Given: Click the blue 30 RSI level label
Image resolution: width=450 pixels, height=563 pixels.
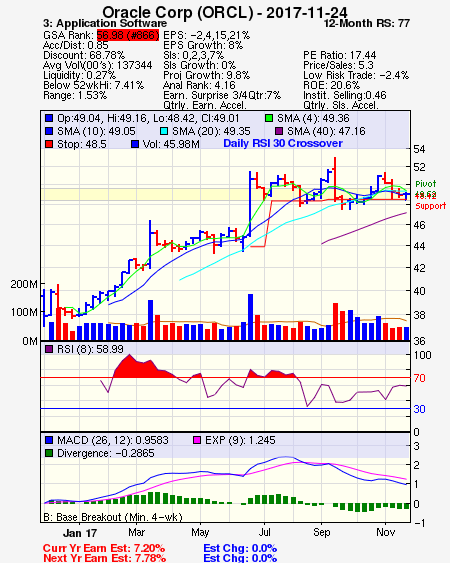Looking at the screenshot, I should click(x=419, y=409).
